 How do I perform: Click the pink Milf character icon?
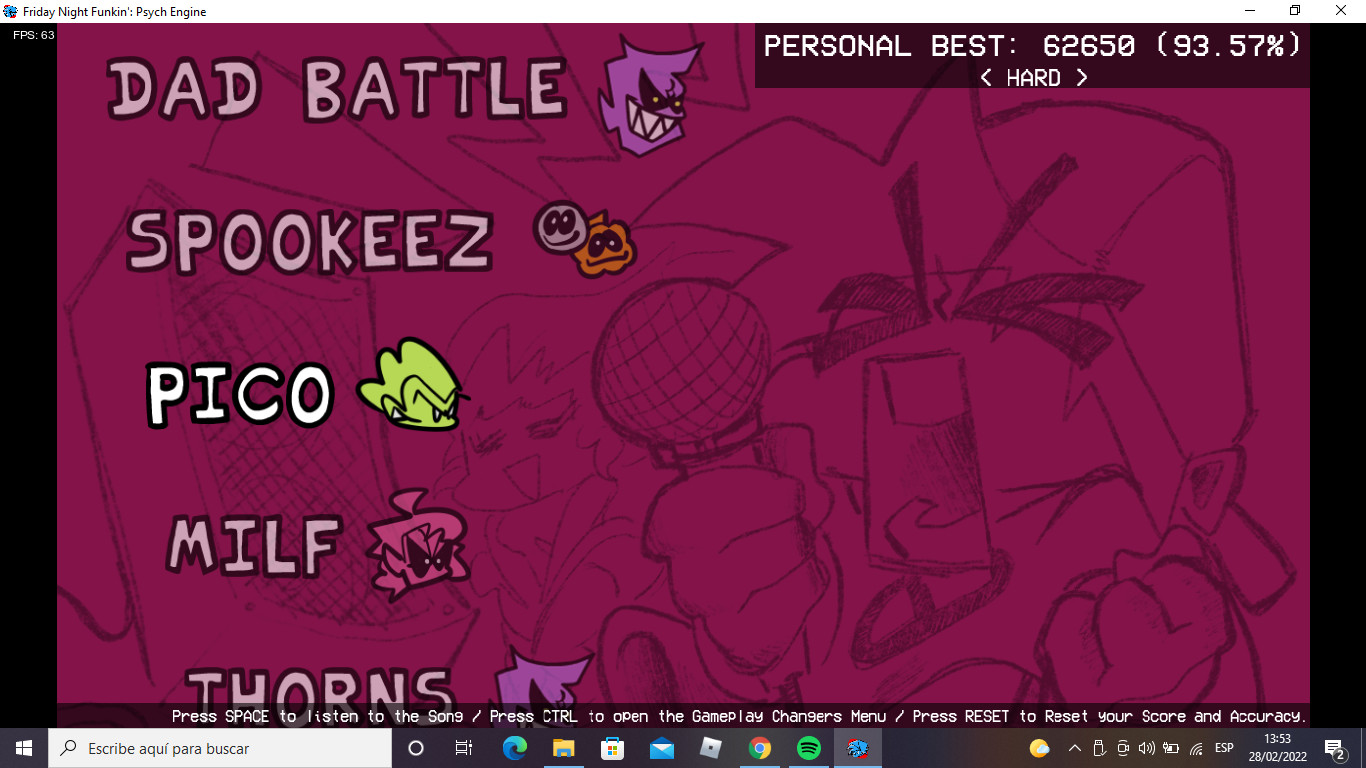pos(417,544)
